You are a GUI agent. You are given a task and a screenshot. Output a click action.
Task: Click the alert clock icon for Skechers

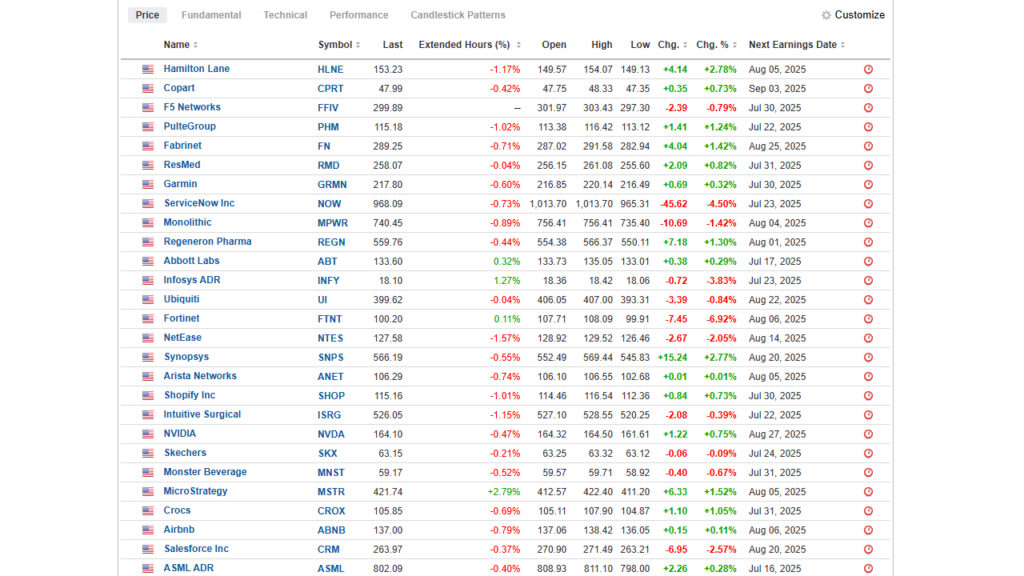pos(868,453)
